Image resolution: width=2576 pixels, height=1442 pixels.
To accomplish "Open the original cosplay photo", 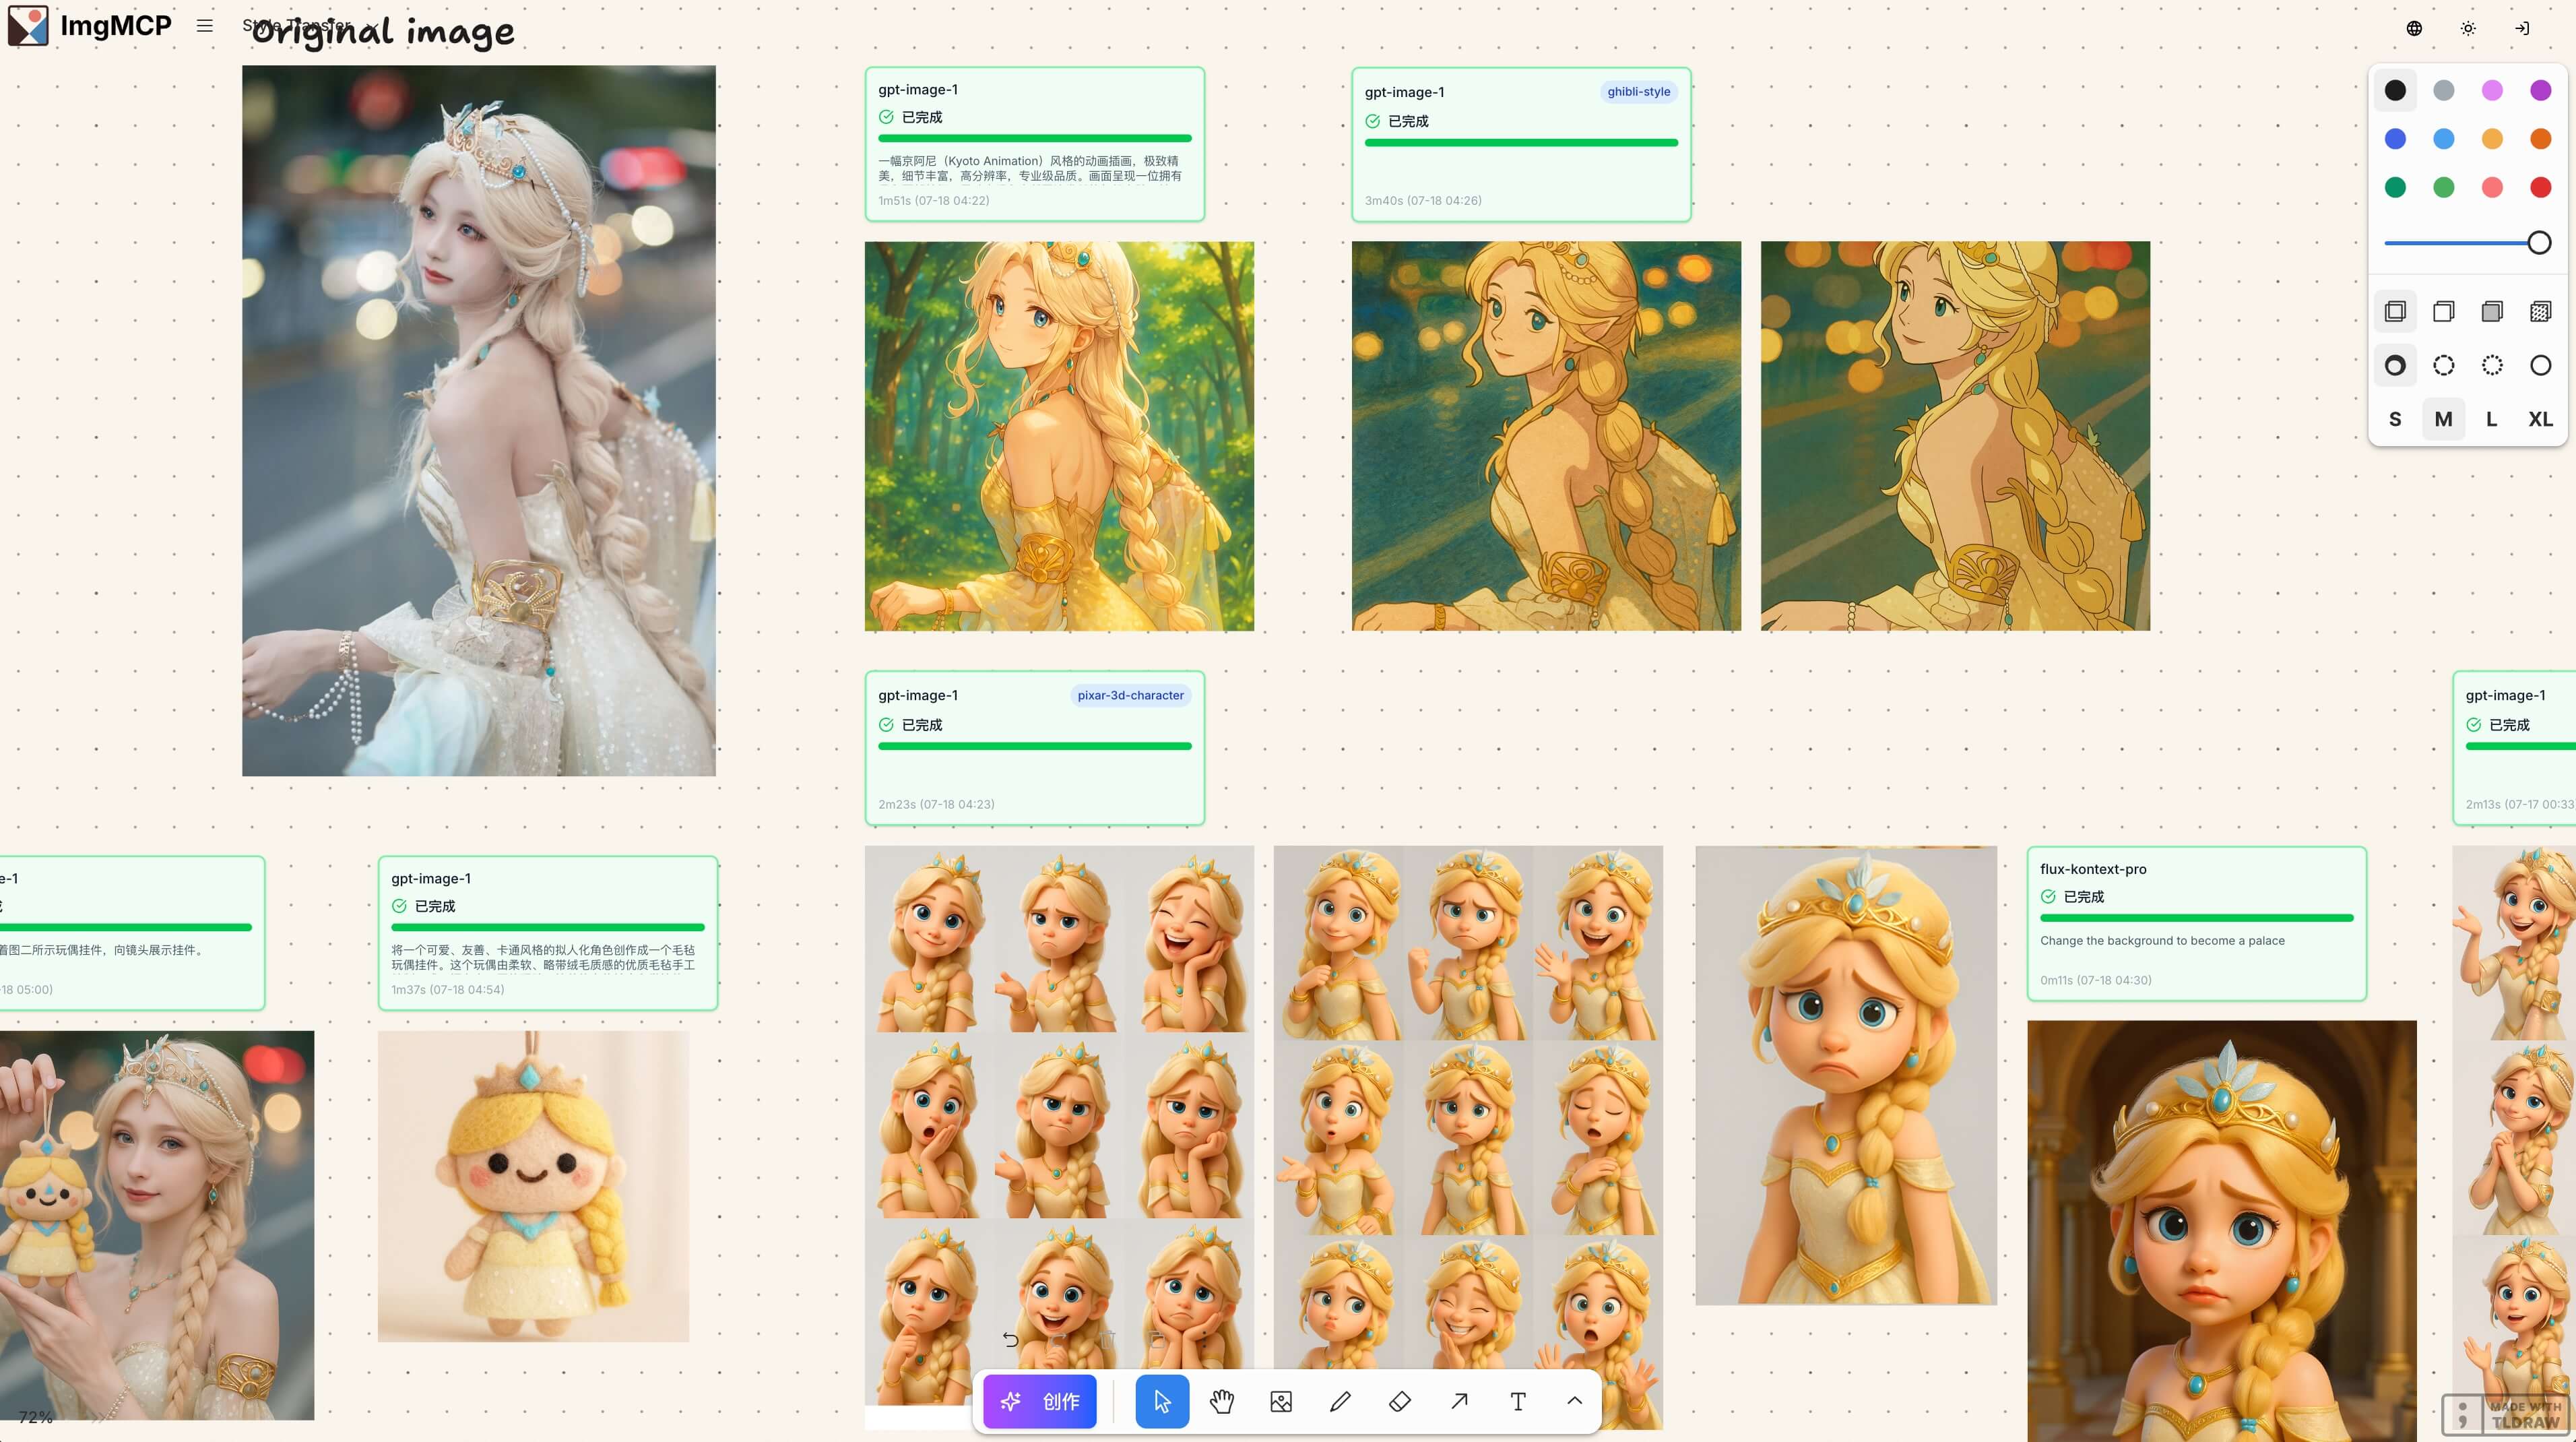I will click(479, 420).
